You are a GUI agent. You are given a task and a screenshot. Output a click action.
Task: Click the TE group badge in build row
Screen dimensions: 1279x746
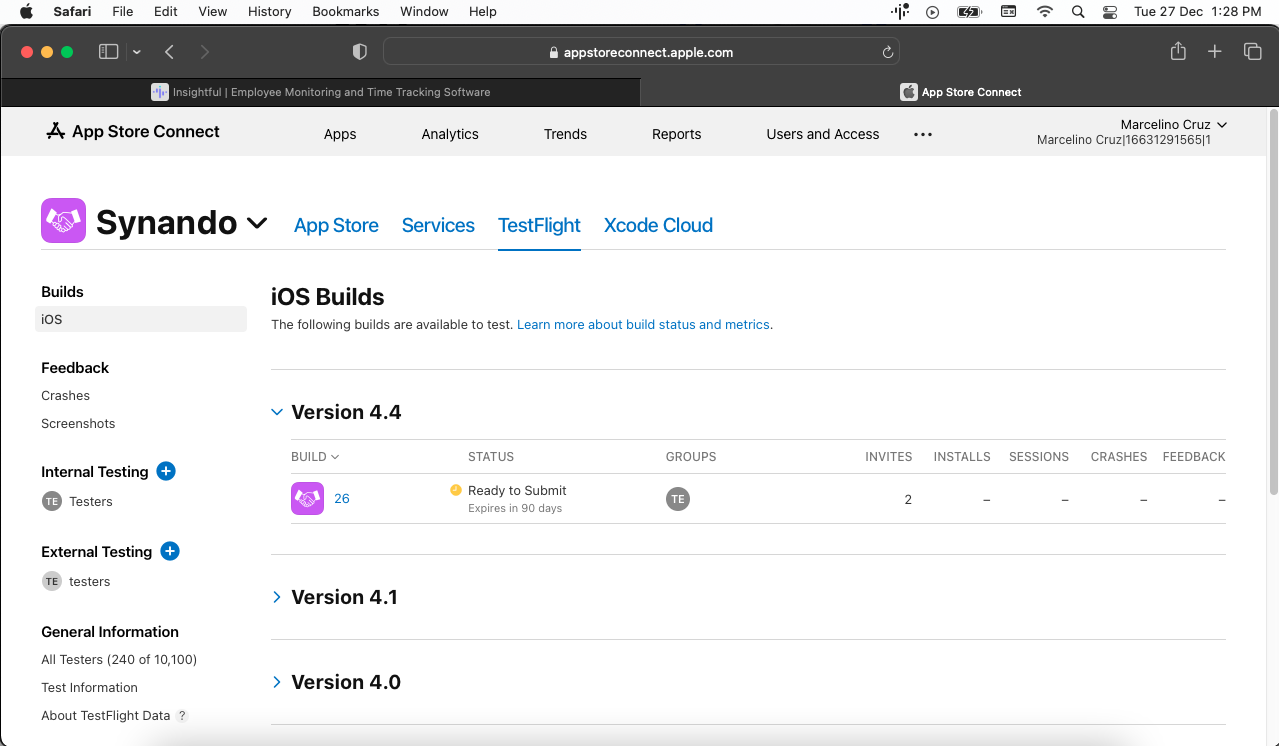(678, 499)
